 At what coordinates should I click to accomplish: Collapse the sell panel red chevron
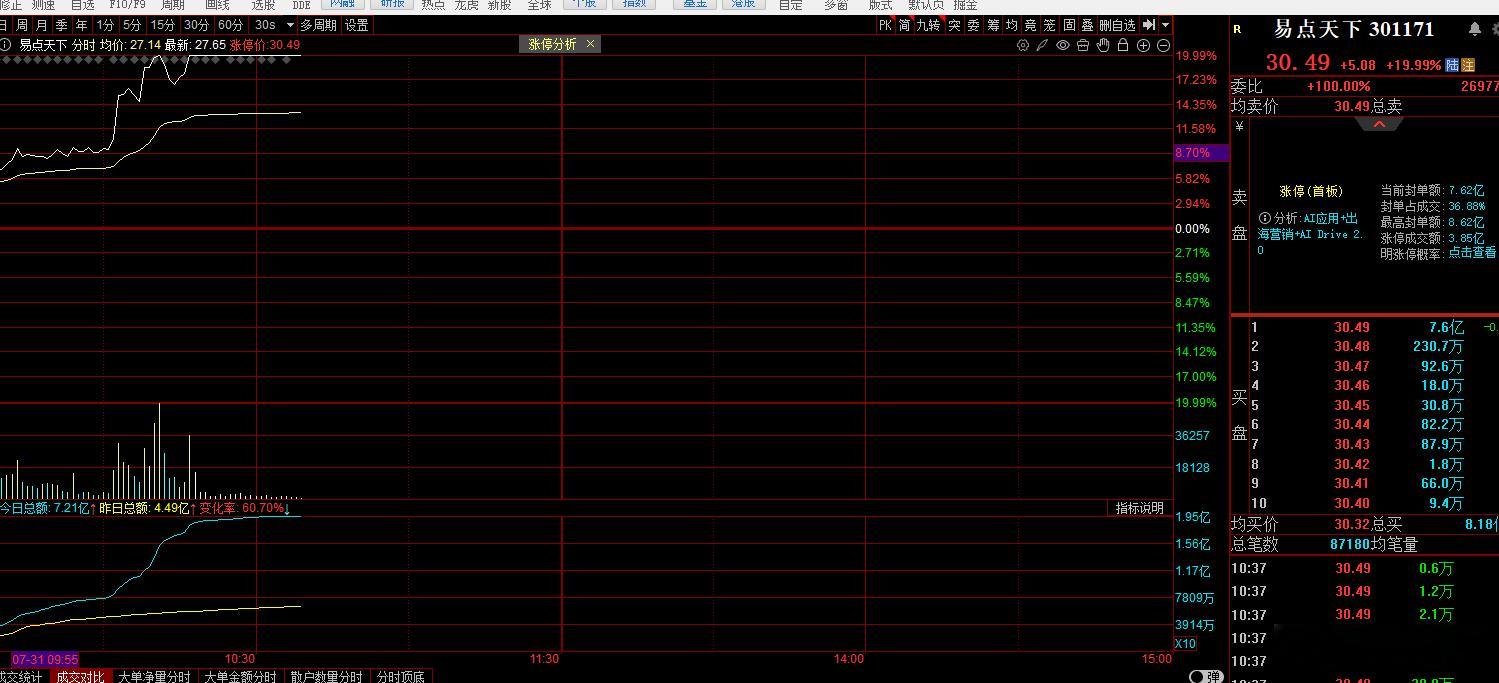[x=1379, y=125]
